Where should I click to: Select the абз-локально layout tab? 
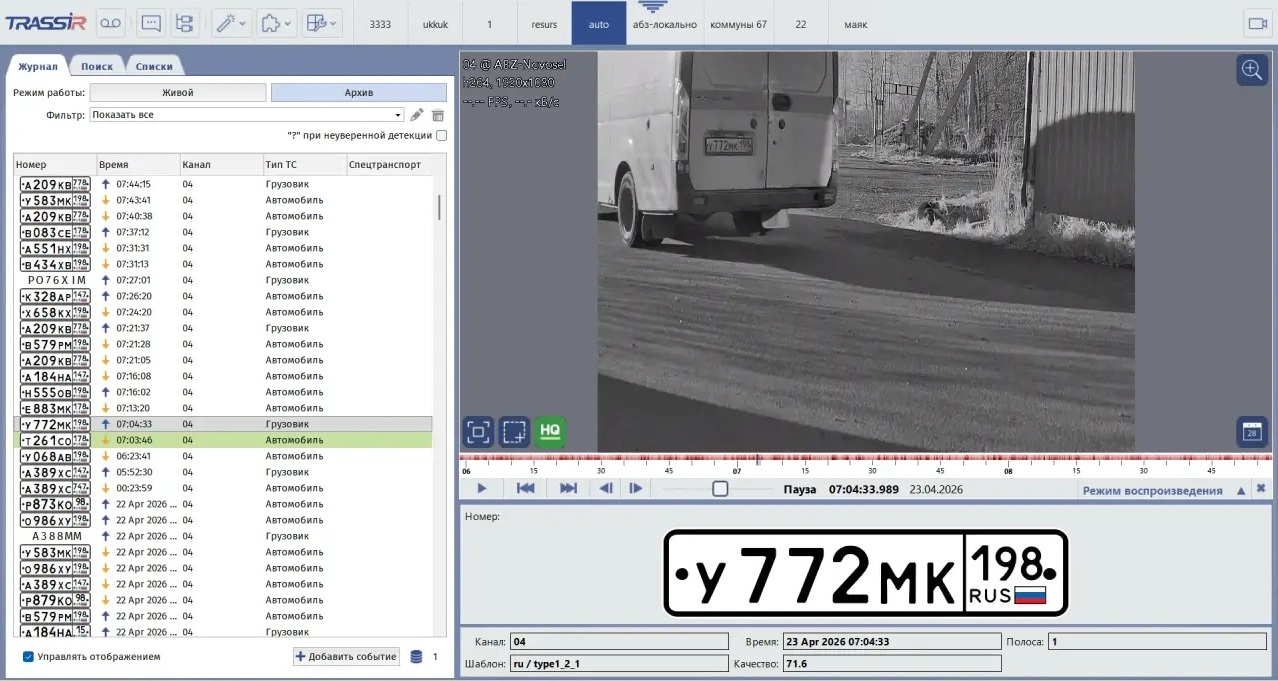(664, 24)
